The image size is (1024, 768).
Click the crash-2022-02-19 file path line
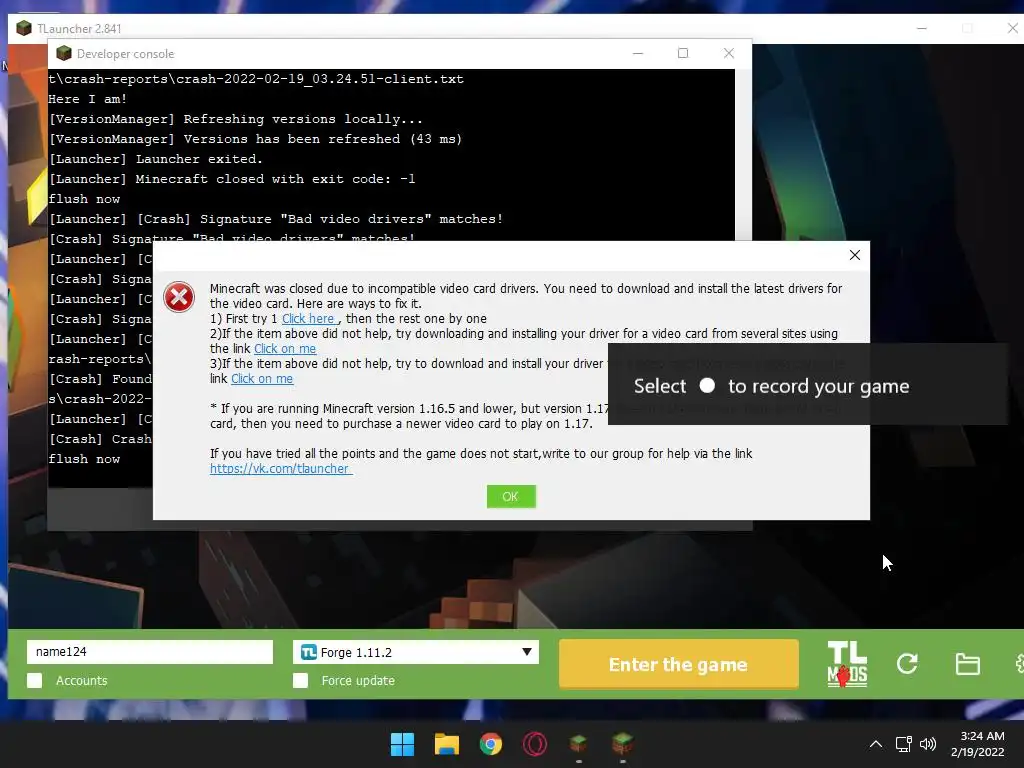(x=256, y=79)
